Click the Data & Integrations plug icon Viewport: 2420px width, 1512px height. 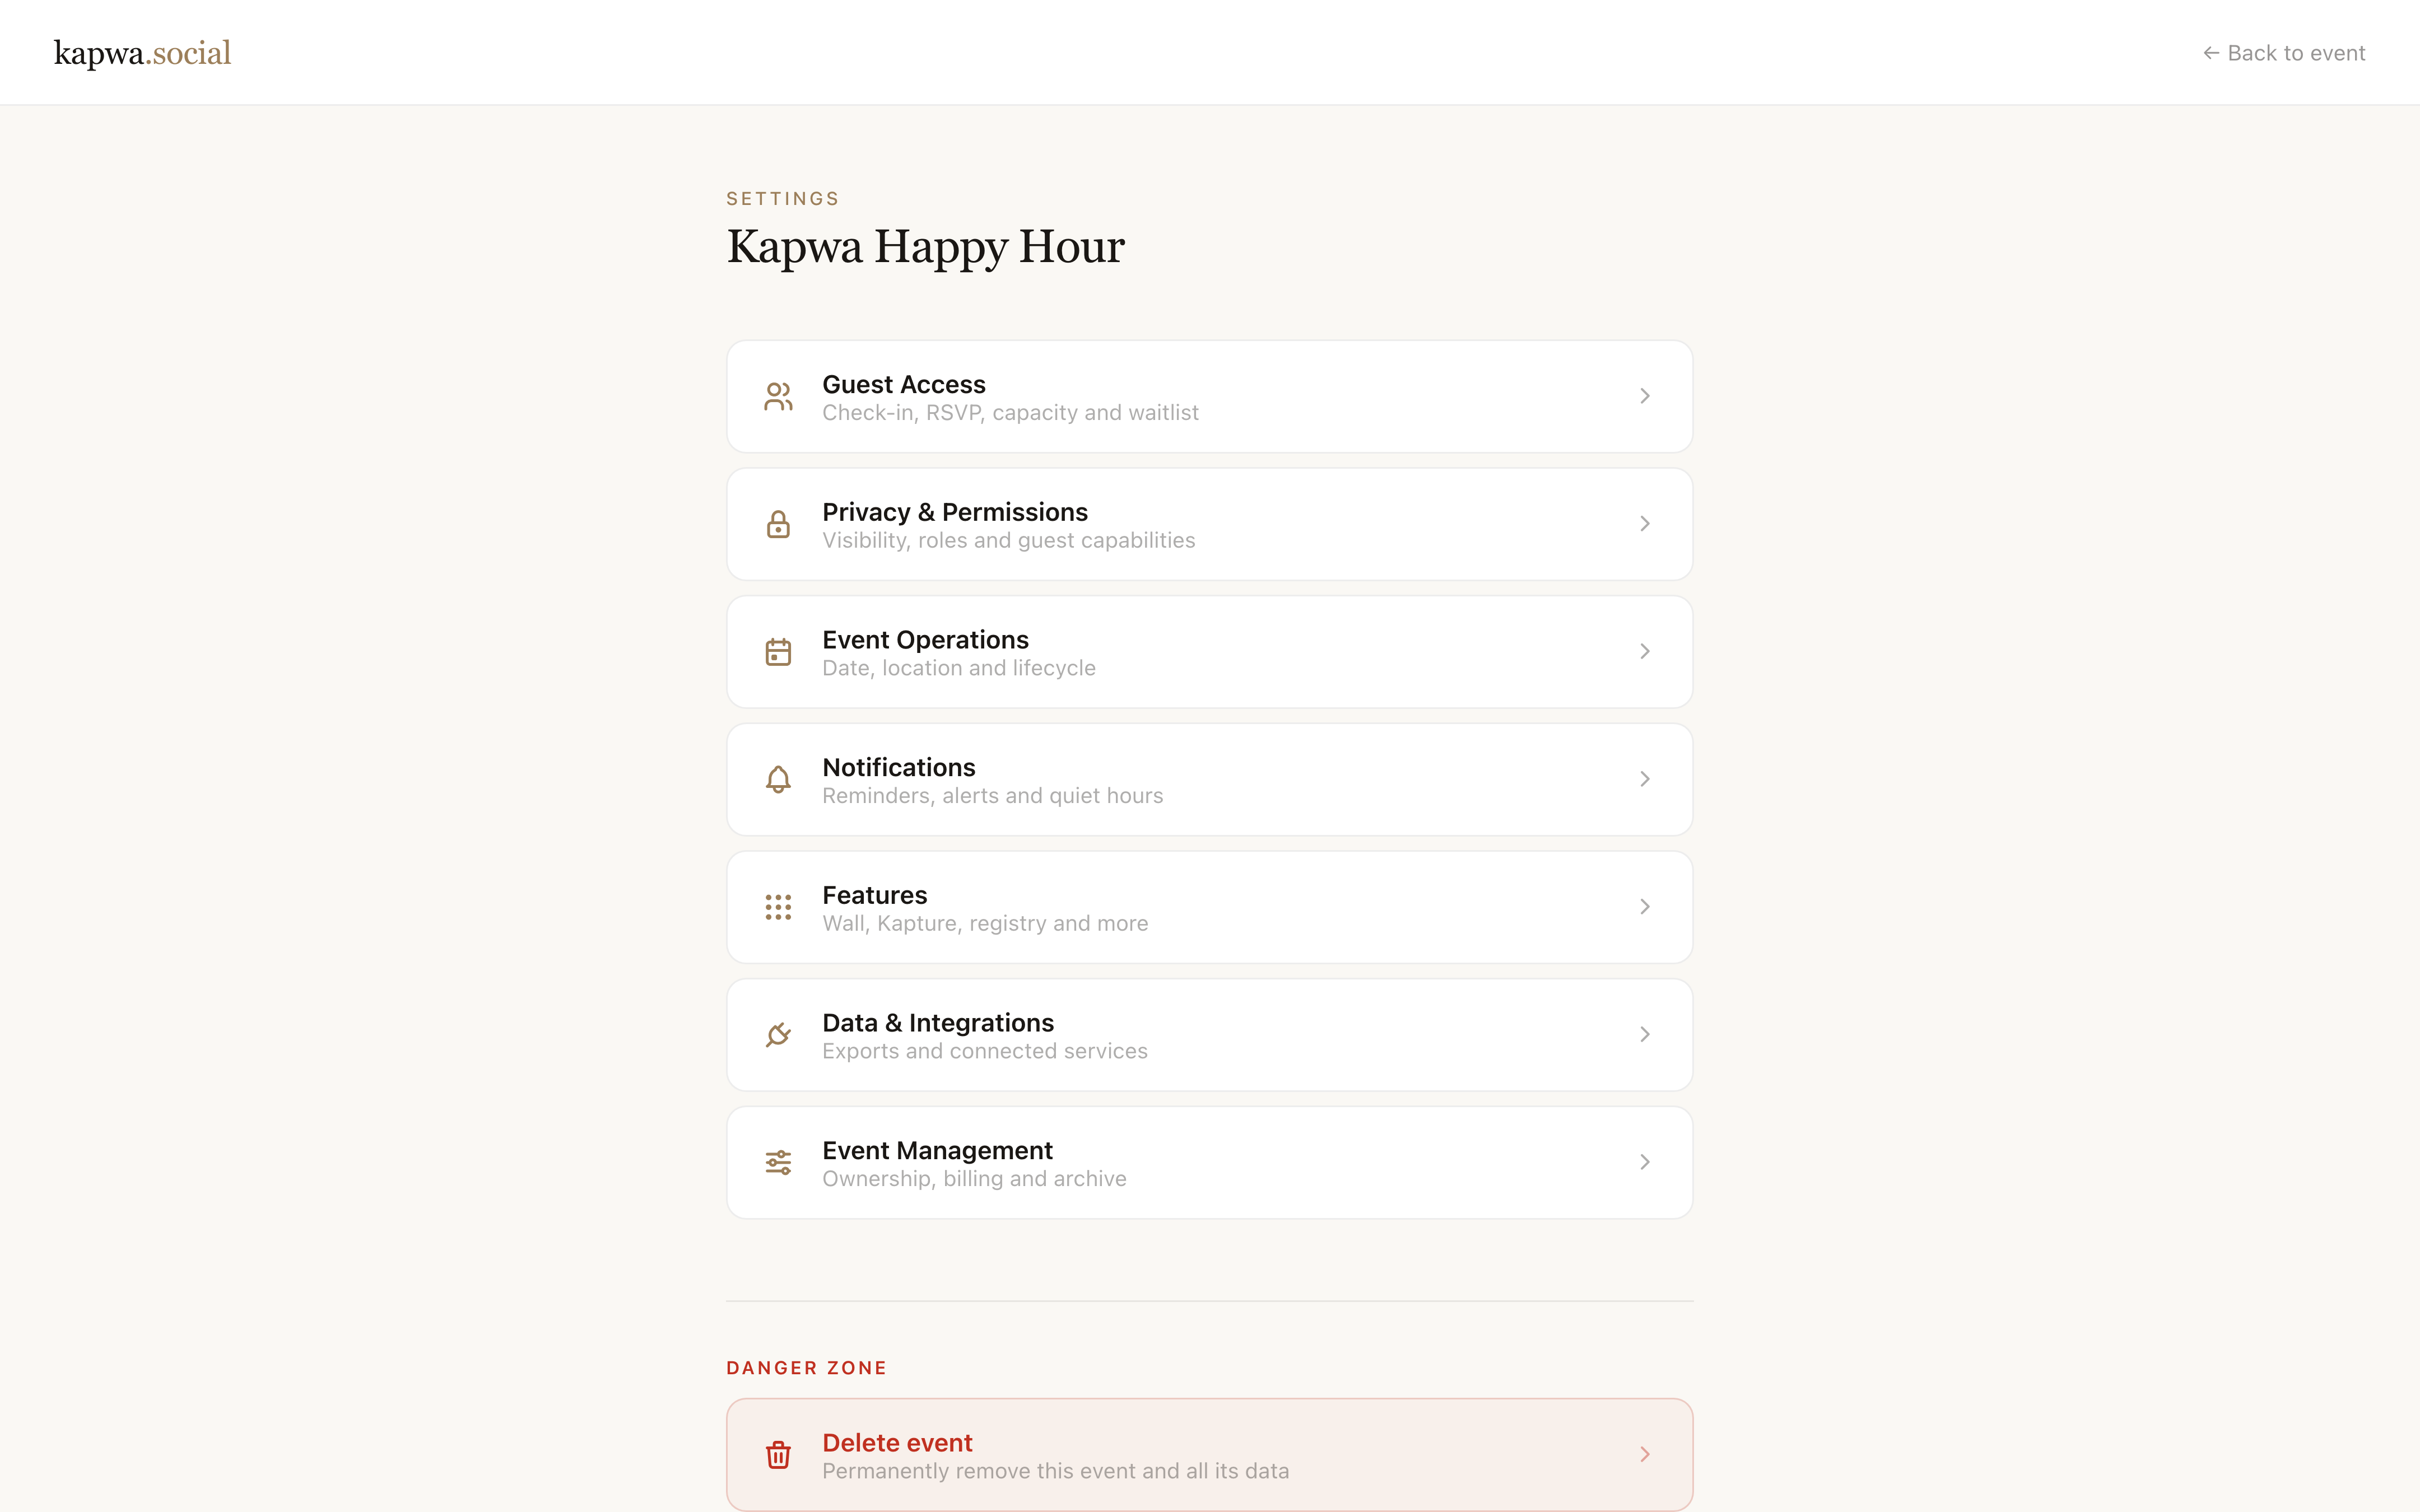click(x=778, y=1034)
